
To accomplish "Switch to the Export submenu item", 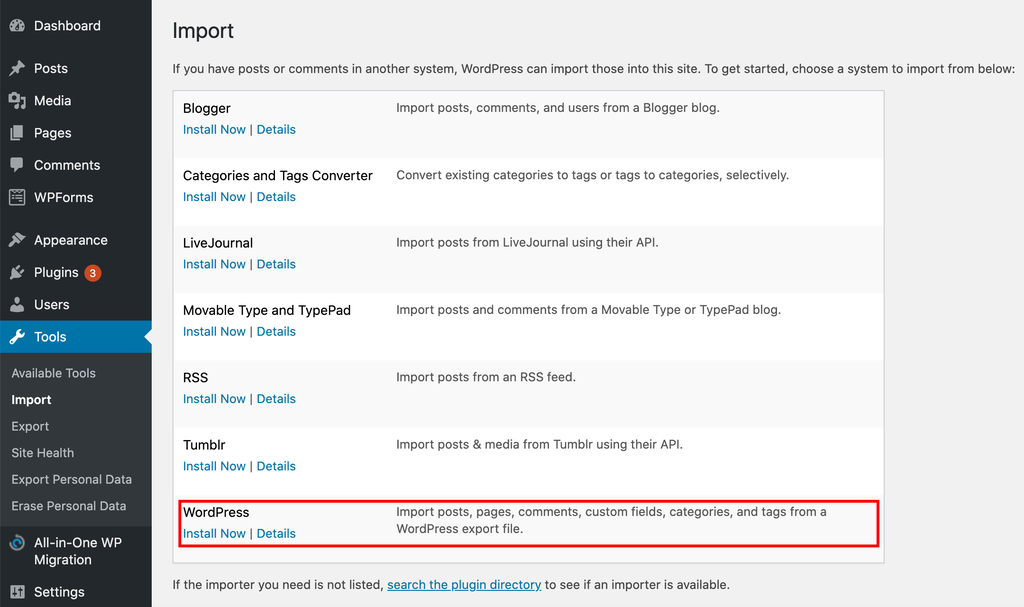I will [30, 425].
